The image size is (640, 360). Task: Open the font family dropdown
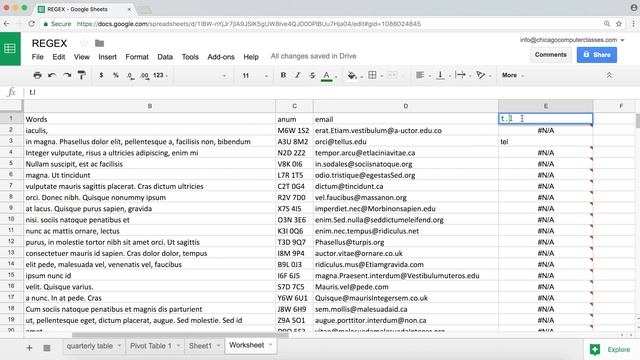[x=200, y=76]
